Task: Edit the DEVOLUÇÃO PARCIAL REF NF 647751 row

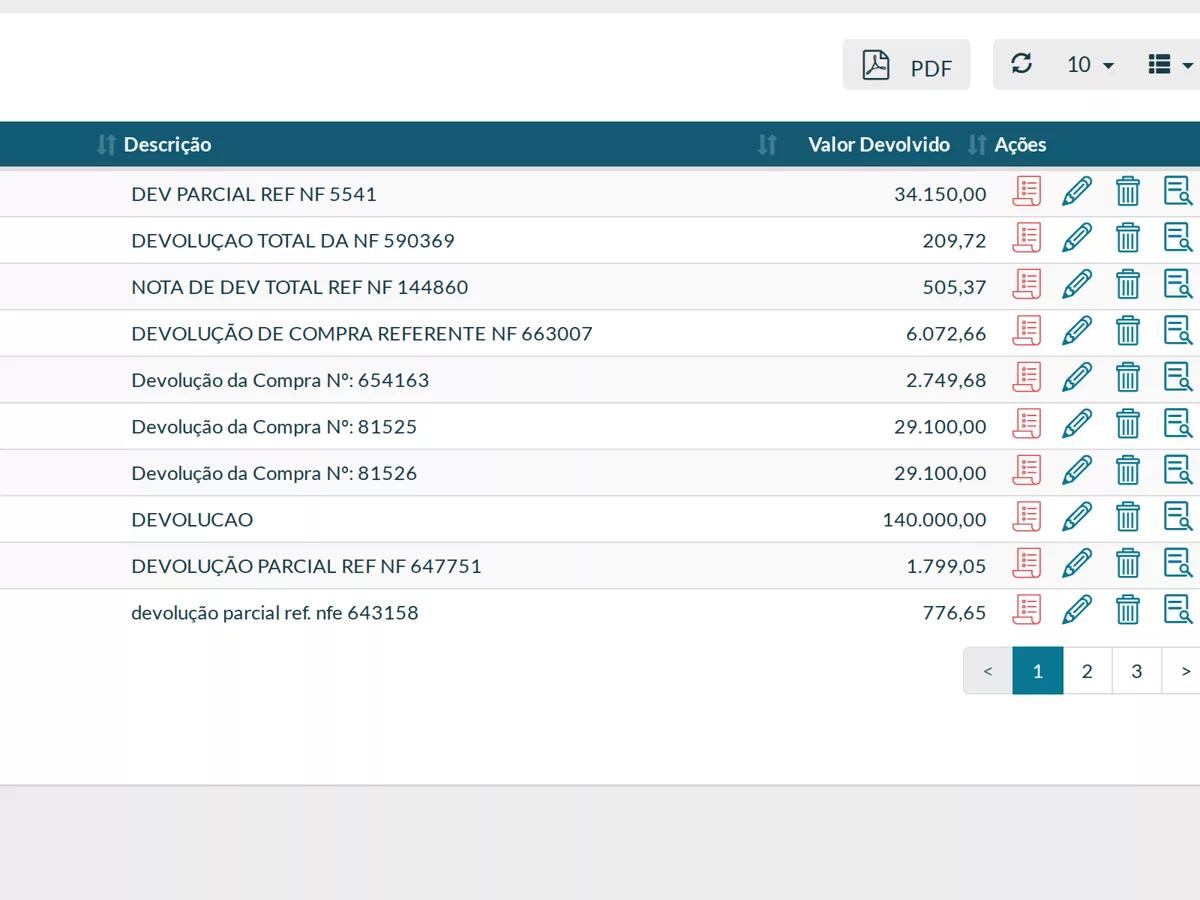Action: 1077,563
